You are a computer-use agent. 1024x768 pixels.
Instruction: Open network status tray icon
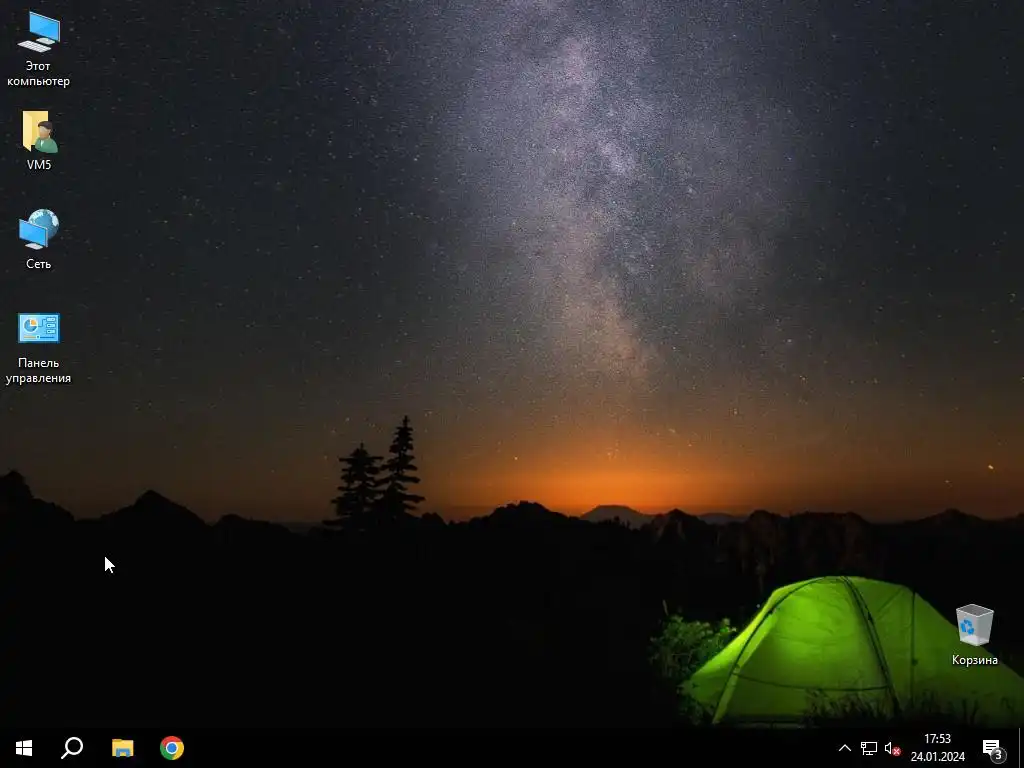(869, 748)
